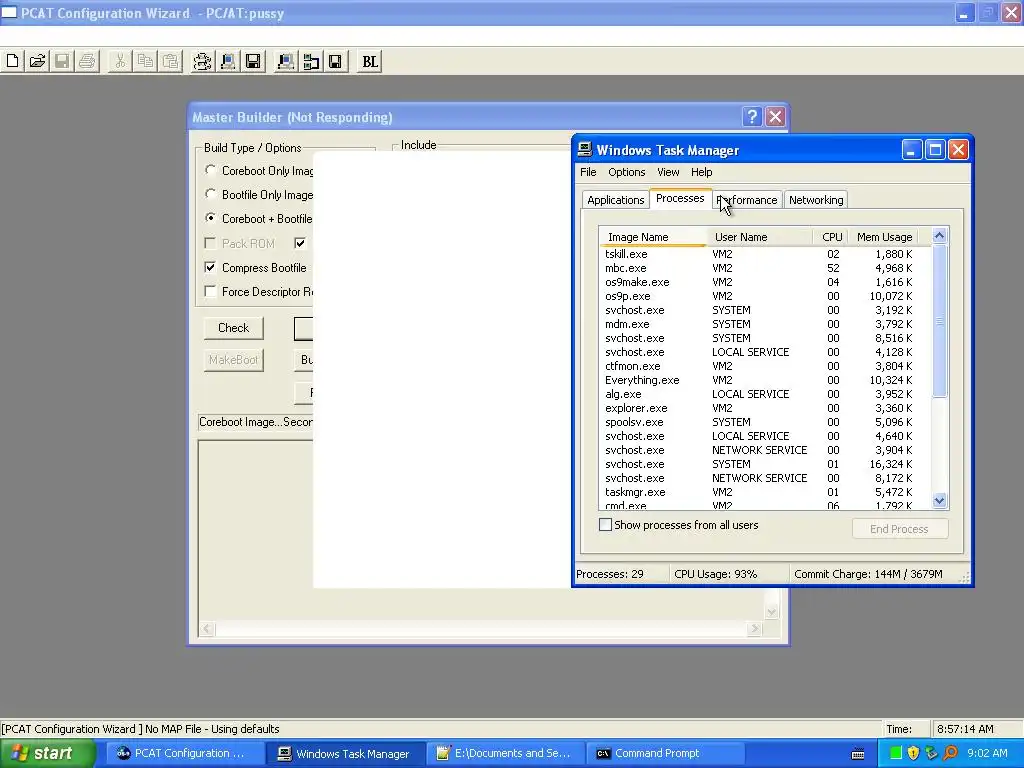
Task: Select the Coreboot Only Image radio button
Action: coord(210,170)
